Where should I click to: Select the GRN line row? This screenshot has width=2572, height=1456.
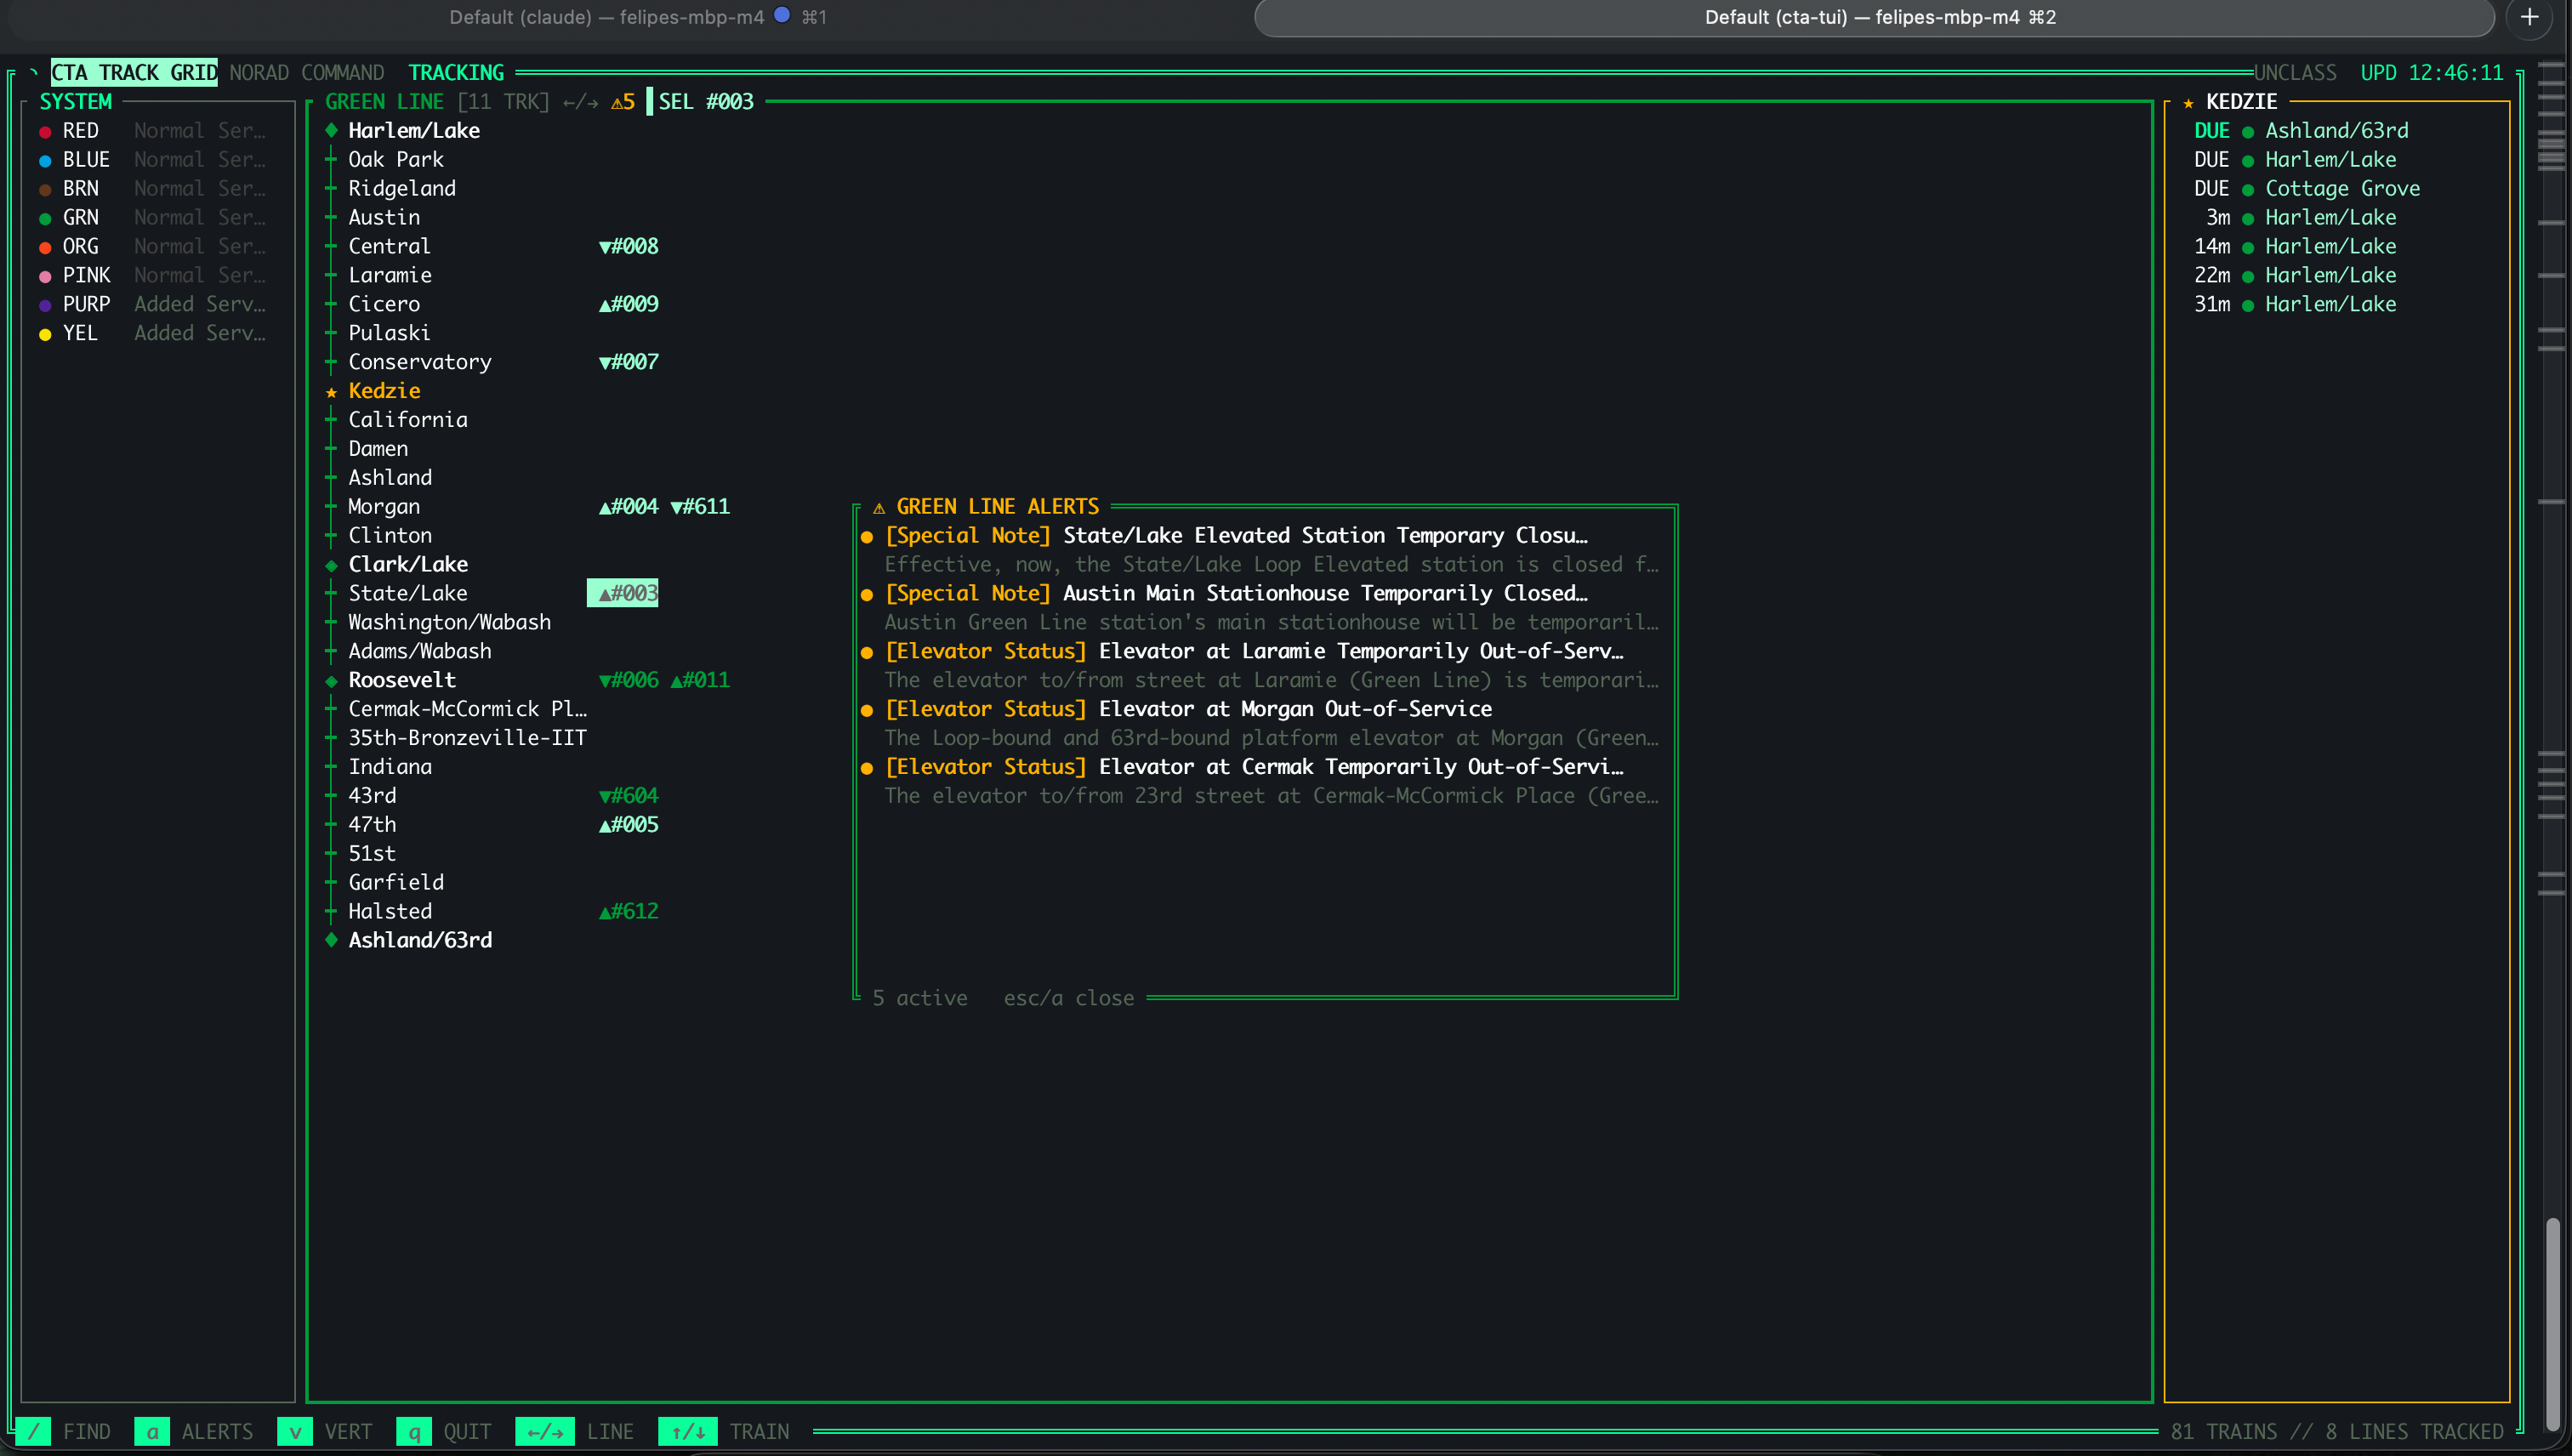pyautogui.click(x=152, y=218)
